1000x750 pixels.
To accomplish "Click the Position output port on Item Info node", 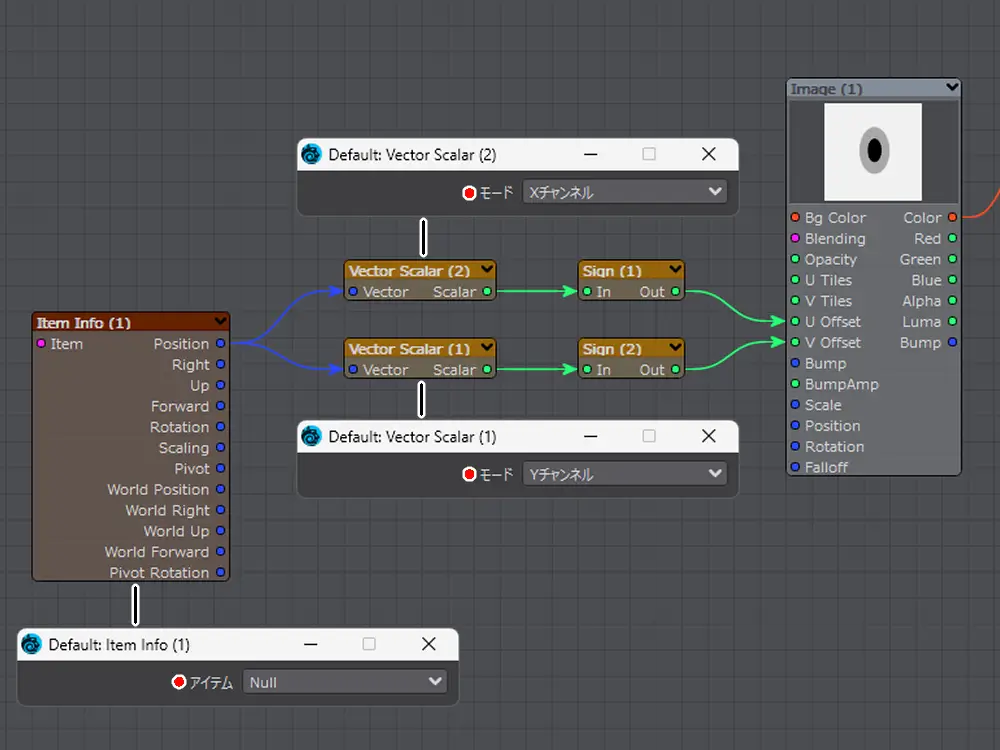I will (x=220, y=343).
